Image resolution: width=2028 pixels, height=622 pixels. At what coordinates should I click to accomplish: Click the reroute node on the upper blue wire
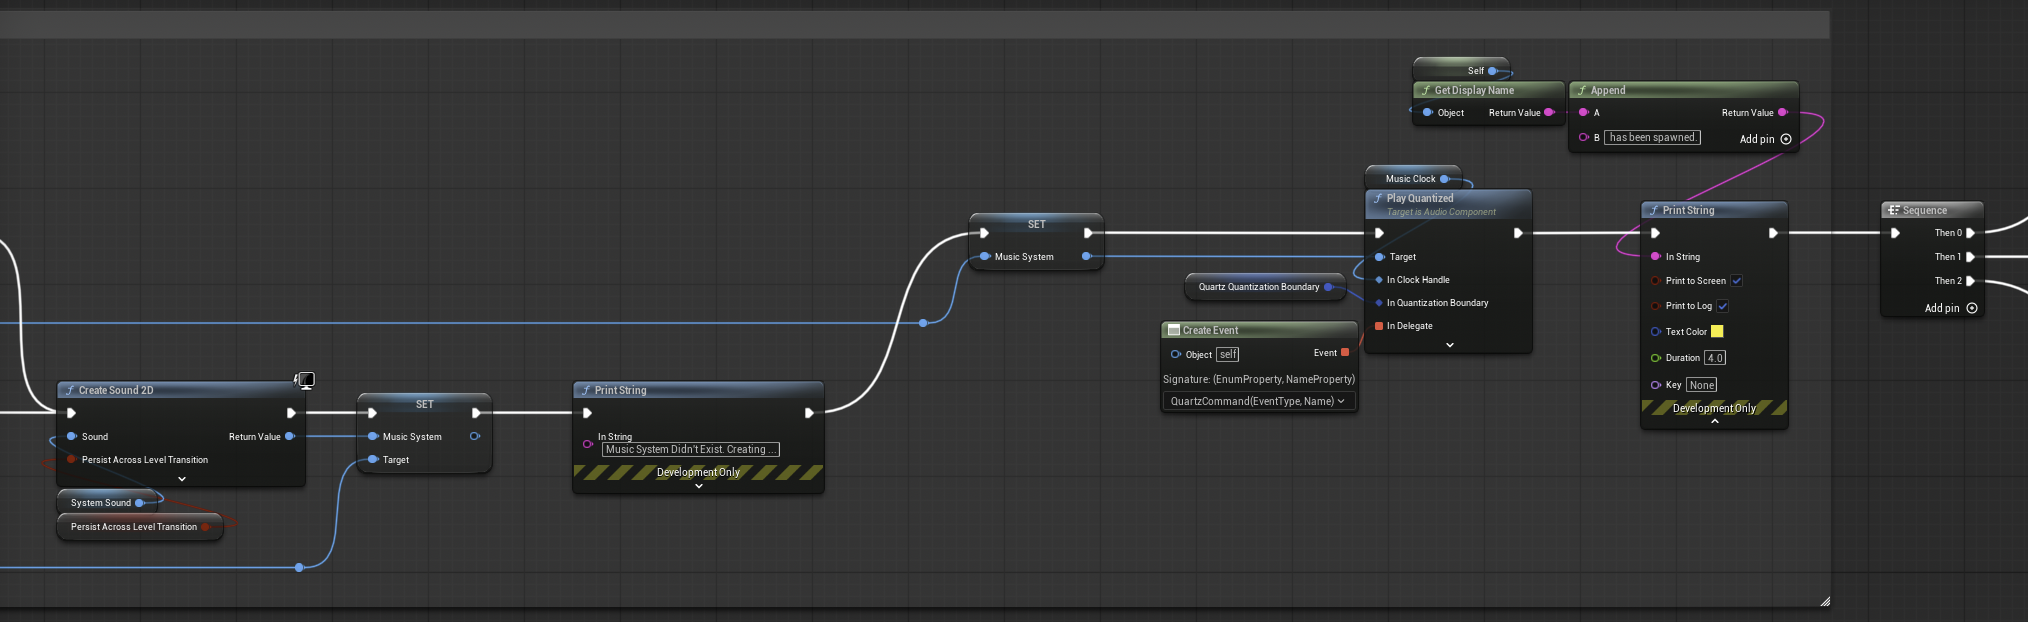point(923,323)
